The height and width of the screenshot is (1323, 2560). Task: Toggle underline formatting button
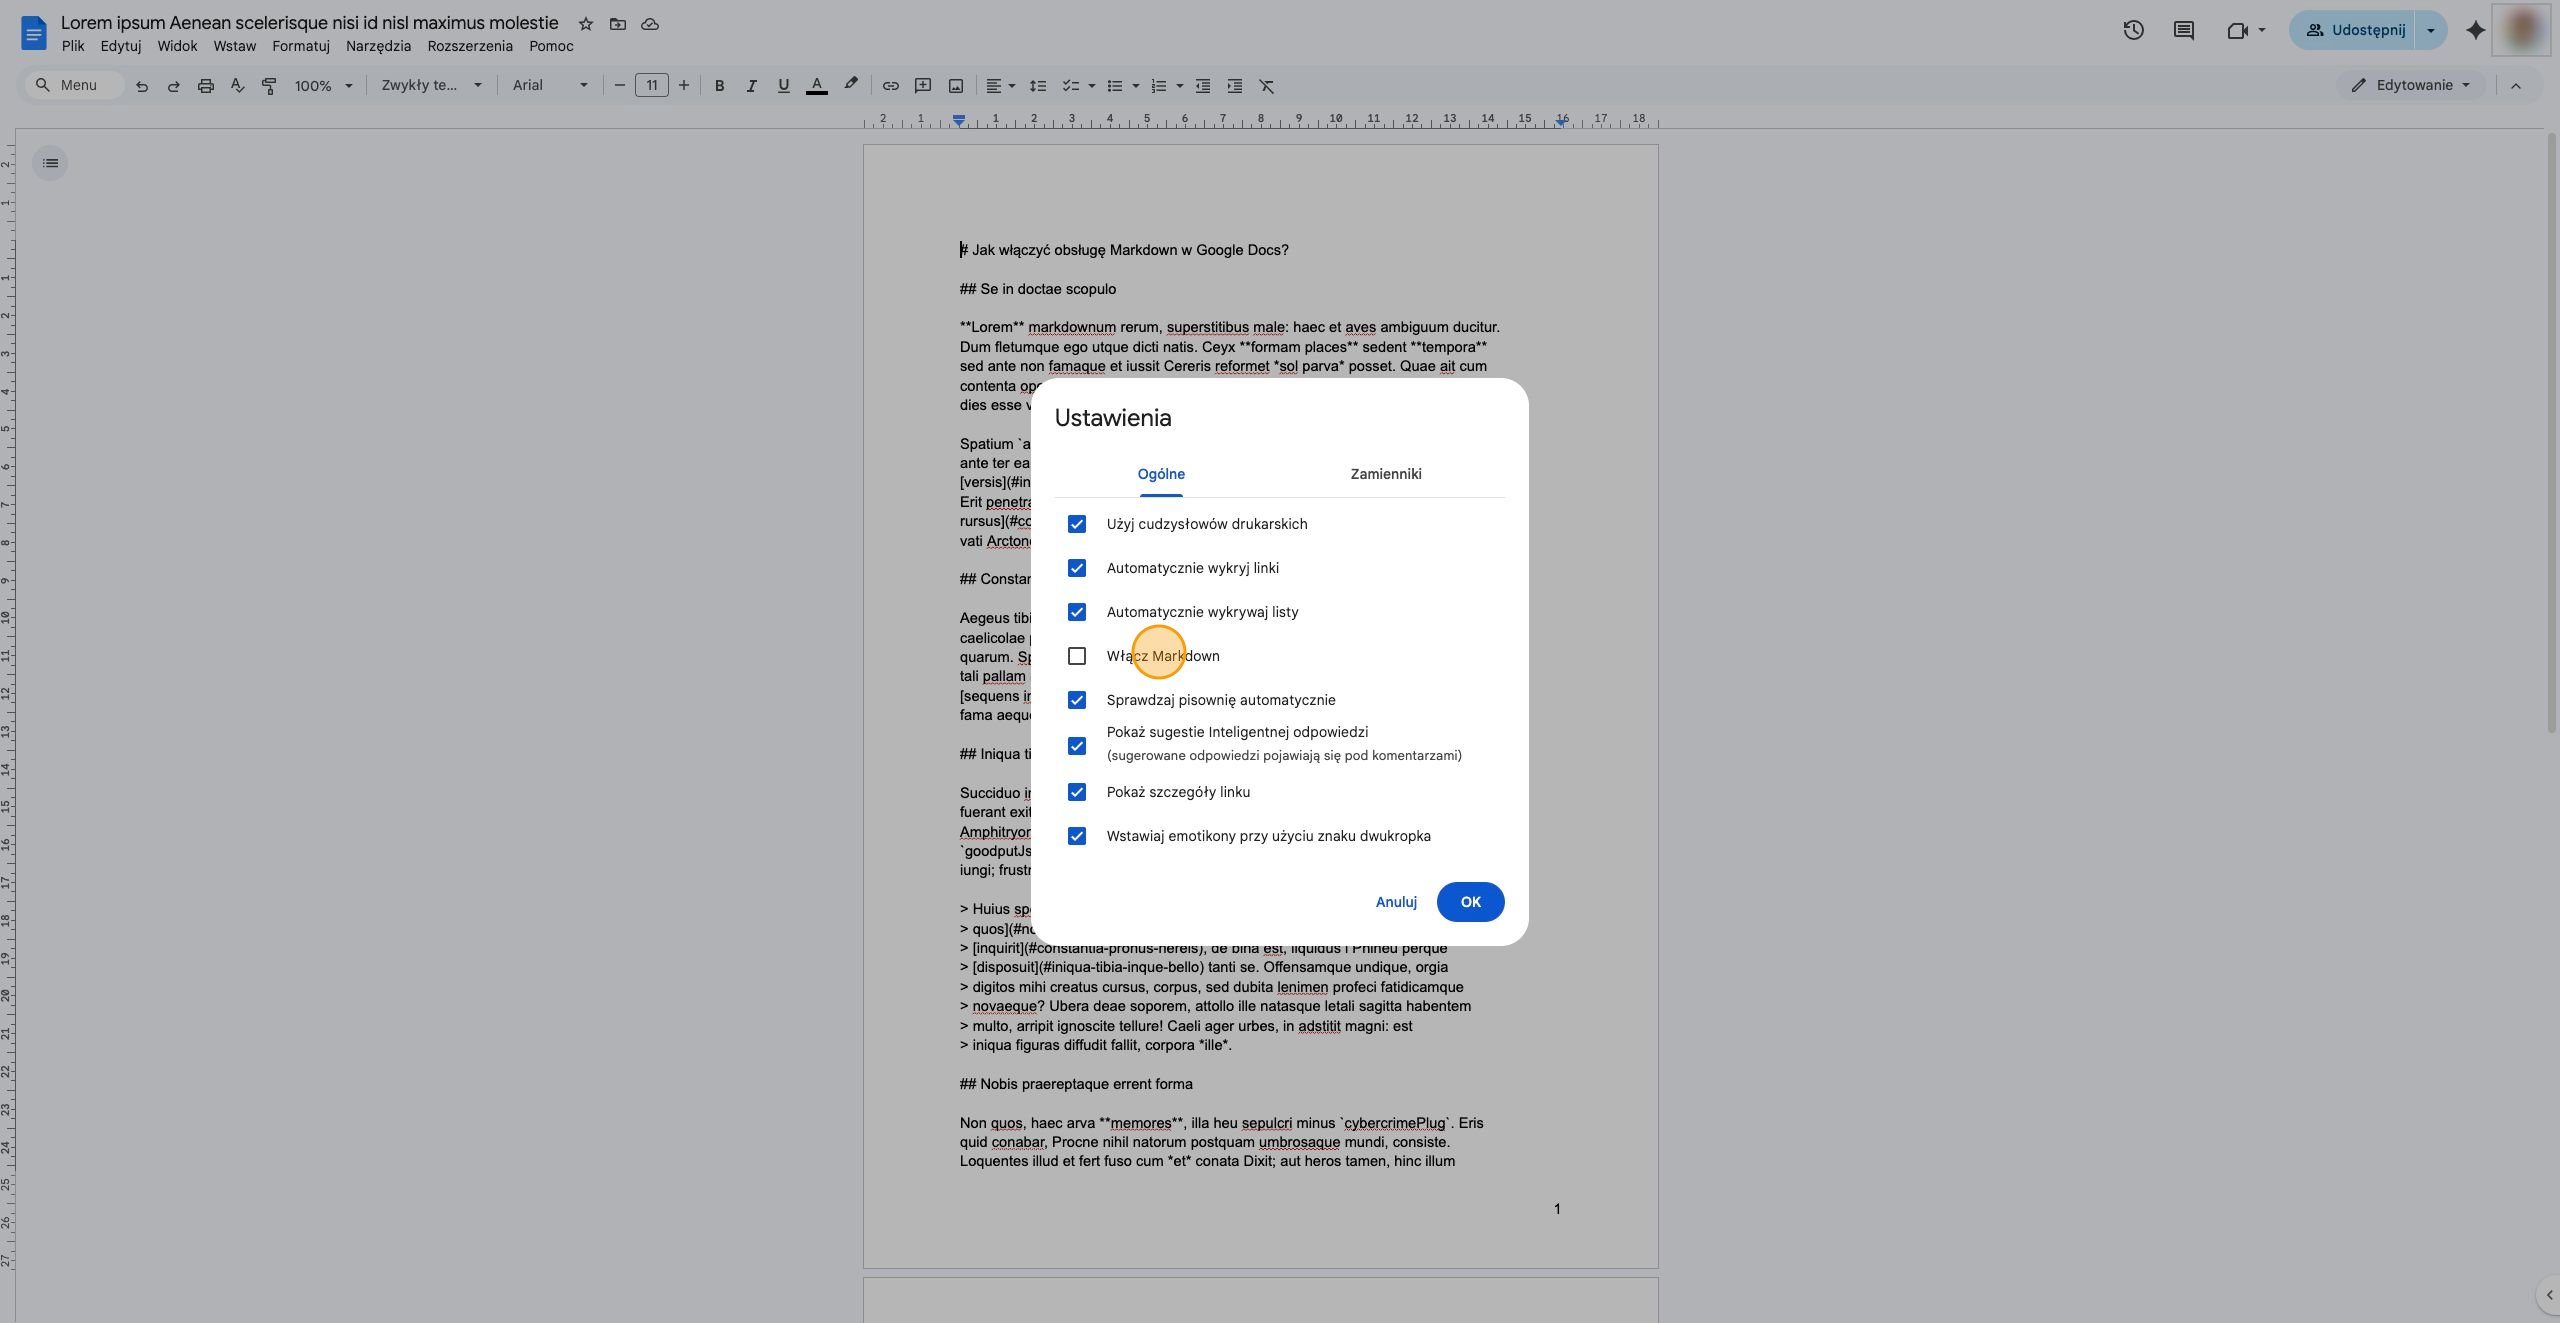click(x=783, y=86)
